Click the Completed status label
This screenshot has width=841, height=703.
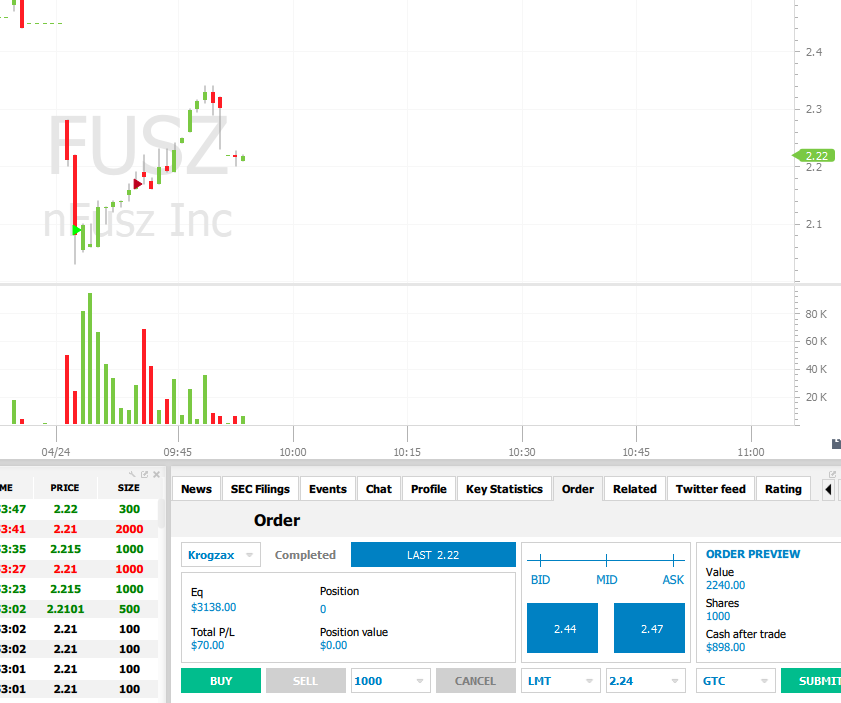click(305, 554)
